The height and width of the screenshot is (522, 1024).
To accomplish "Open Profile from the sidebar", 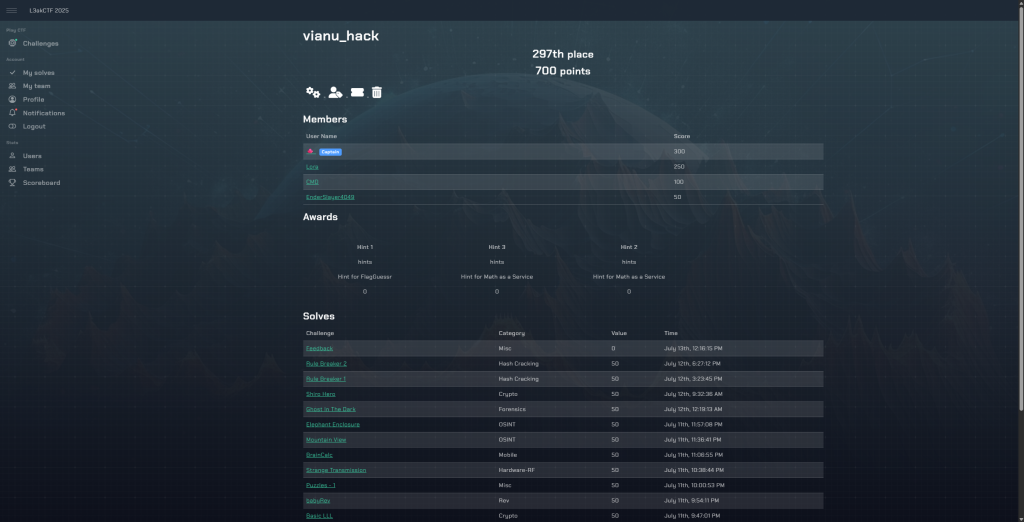I will click(x=33, y=100).
